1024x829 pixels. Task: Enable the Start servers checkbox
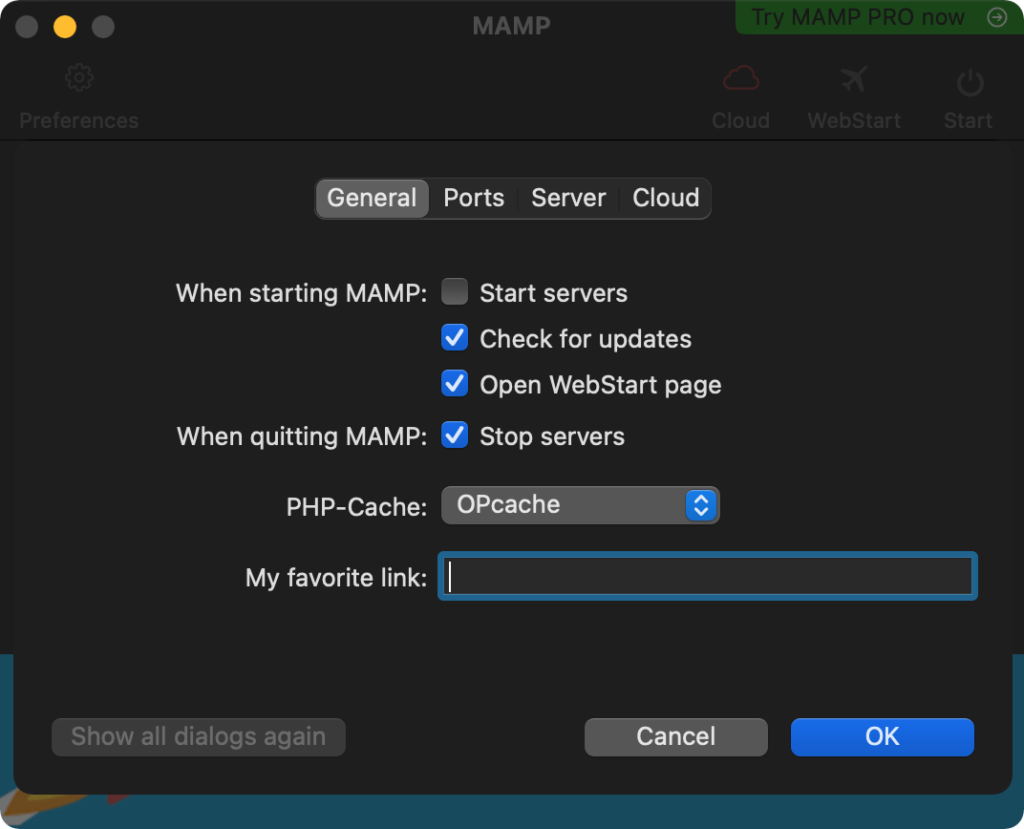tap(455, 292)
